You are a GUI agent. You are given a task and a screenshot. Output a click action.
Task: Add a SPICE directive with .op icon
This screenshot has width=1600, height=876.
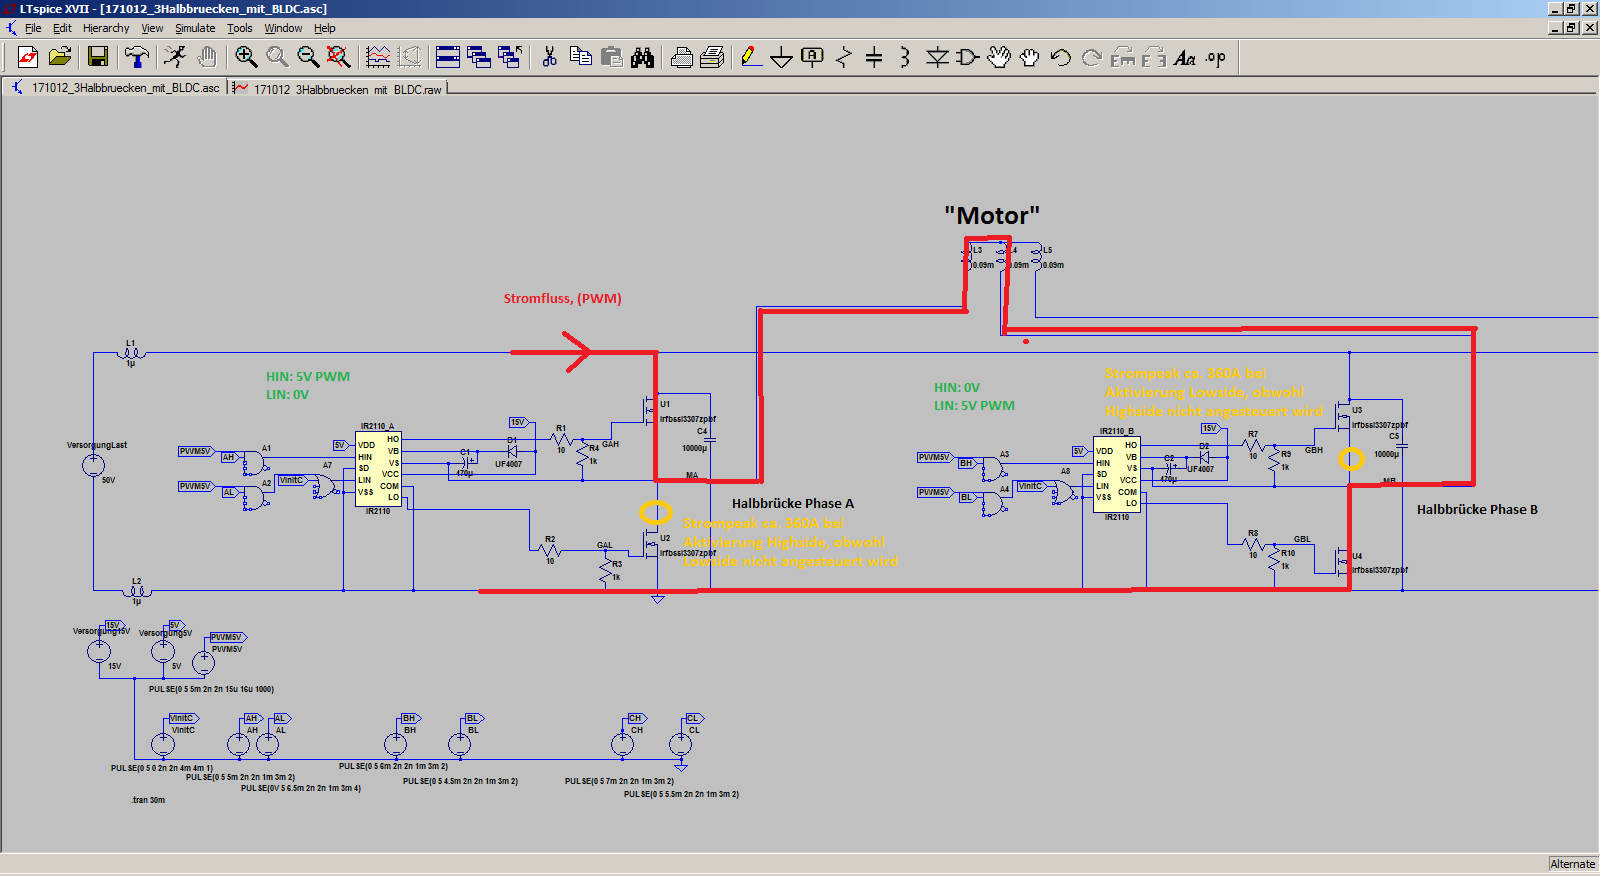coord(1216,57)
